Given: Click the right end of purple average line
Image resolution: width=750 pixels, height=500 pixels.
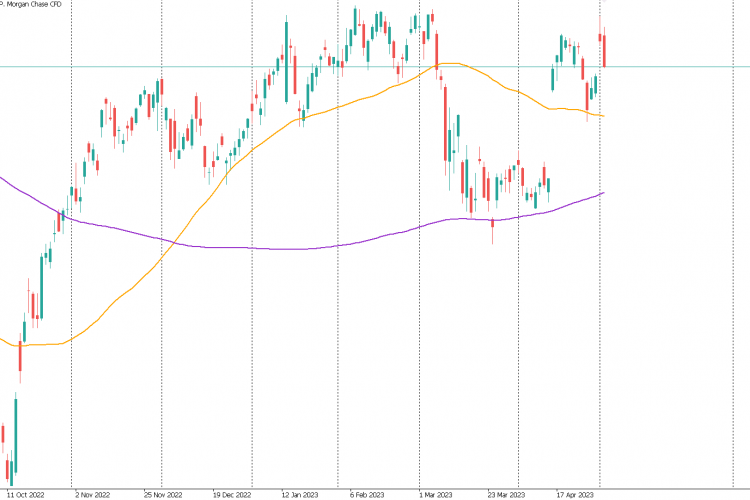Looking at the screenshot, I should point(603,193).
